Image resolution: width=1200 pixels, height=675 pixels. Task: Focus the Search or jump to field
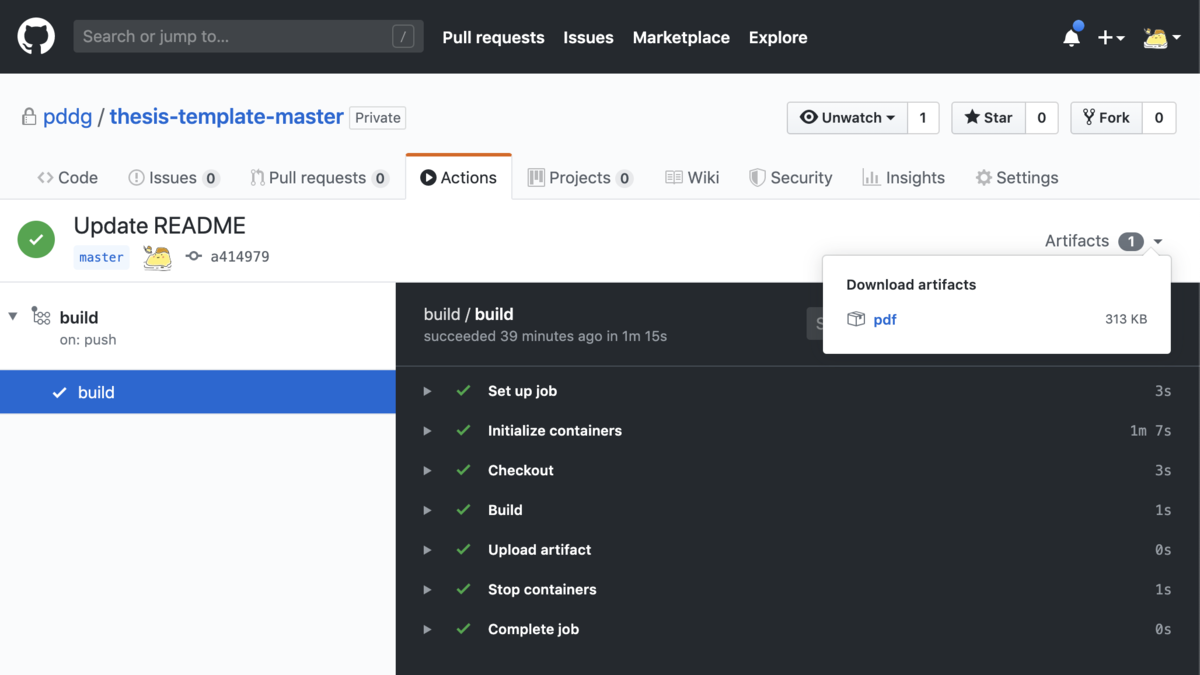(248, 37)
